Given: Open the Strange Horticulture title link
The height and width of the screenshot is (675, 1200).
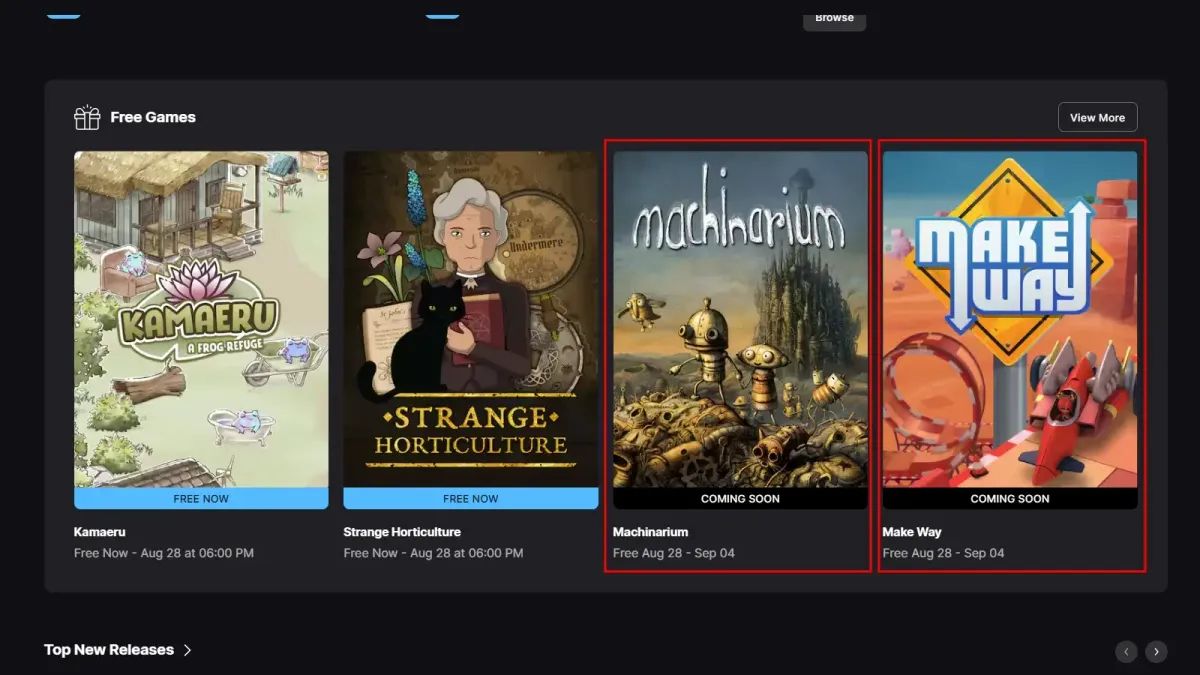Looking at the screenshot, I should [402, 532].
